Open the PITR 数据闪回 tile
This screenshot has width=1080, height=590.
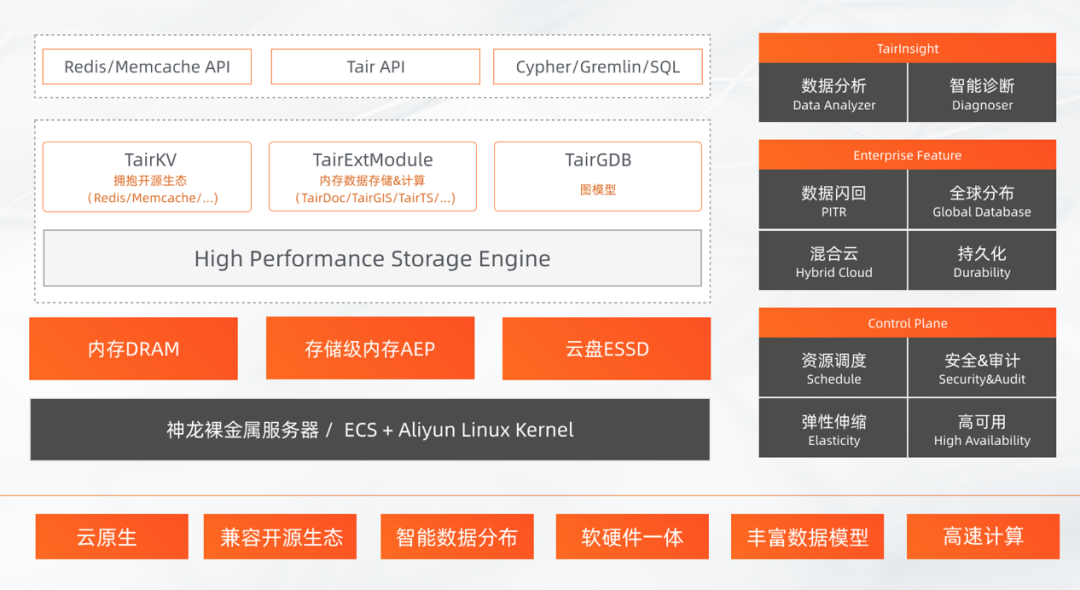(x=833, y=200)
